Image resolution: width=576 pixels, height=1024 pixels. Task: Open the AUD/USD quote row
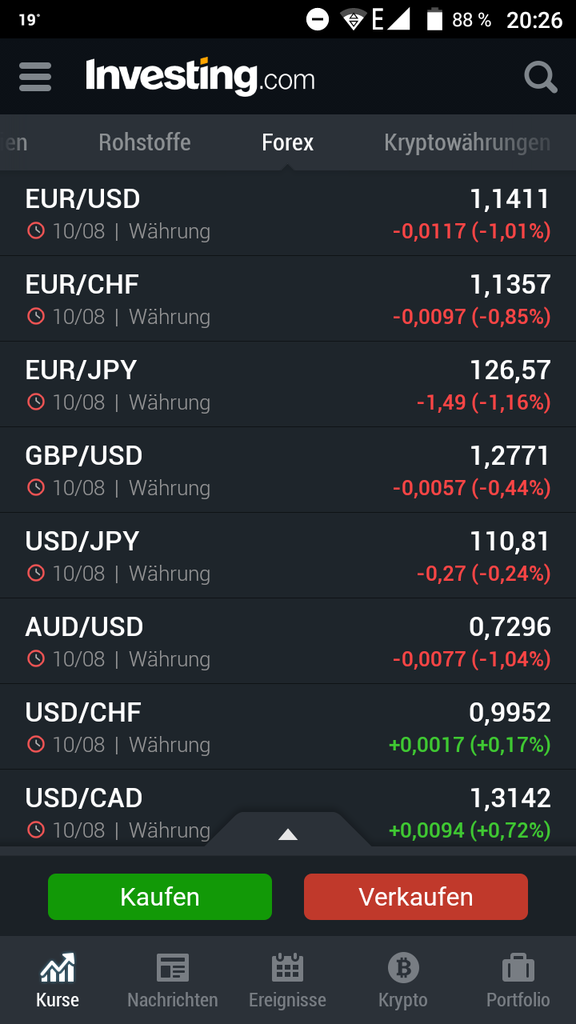(x=288, y=641)
